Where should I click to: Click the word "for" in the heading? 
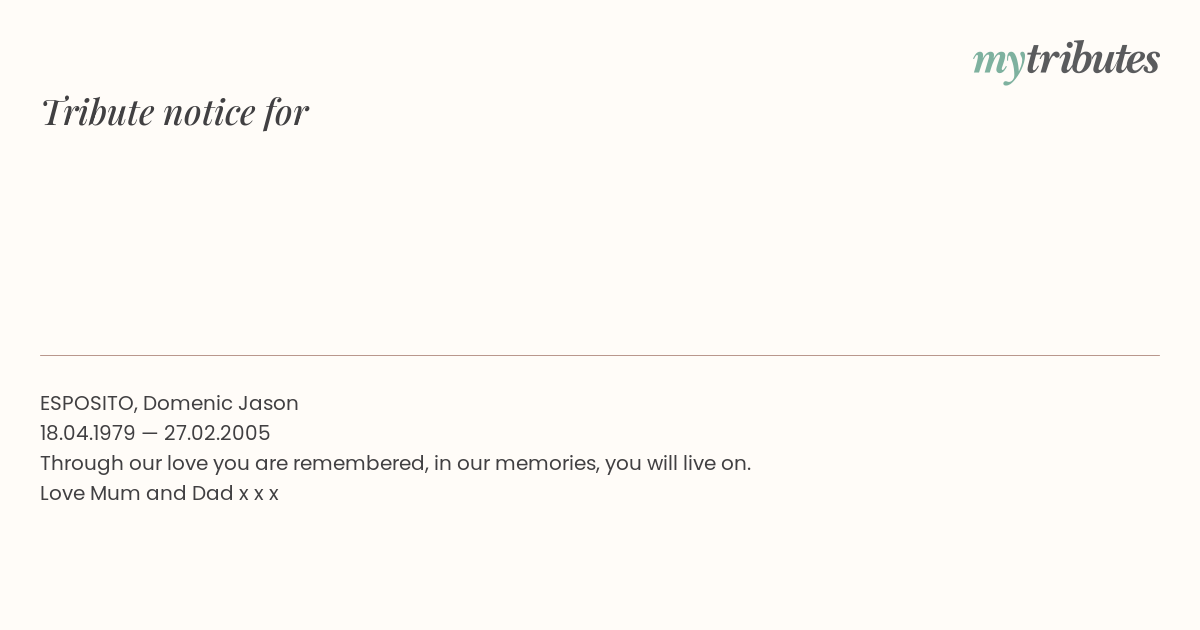coord(286,113)
